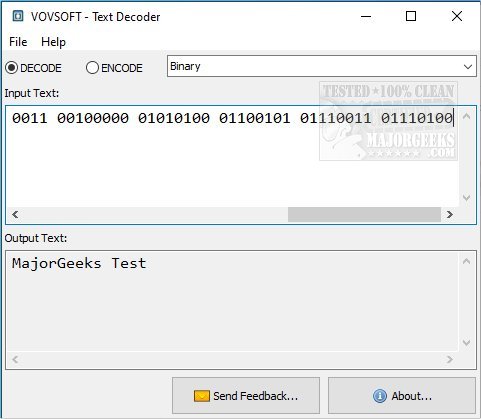Click input horizontal scroll right arrow
Screen dimensions: 481x419
[450, 215]
